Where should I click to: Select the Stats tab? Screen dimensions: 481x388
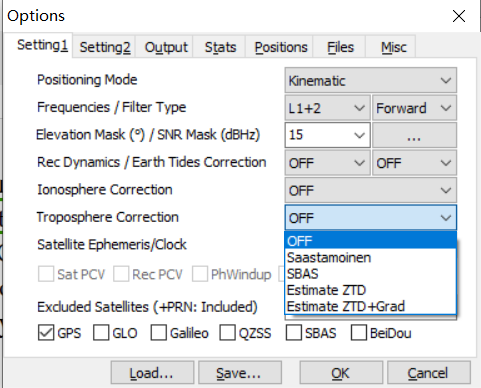click(x=220, y=47)
